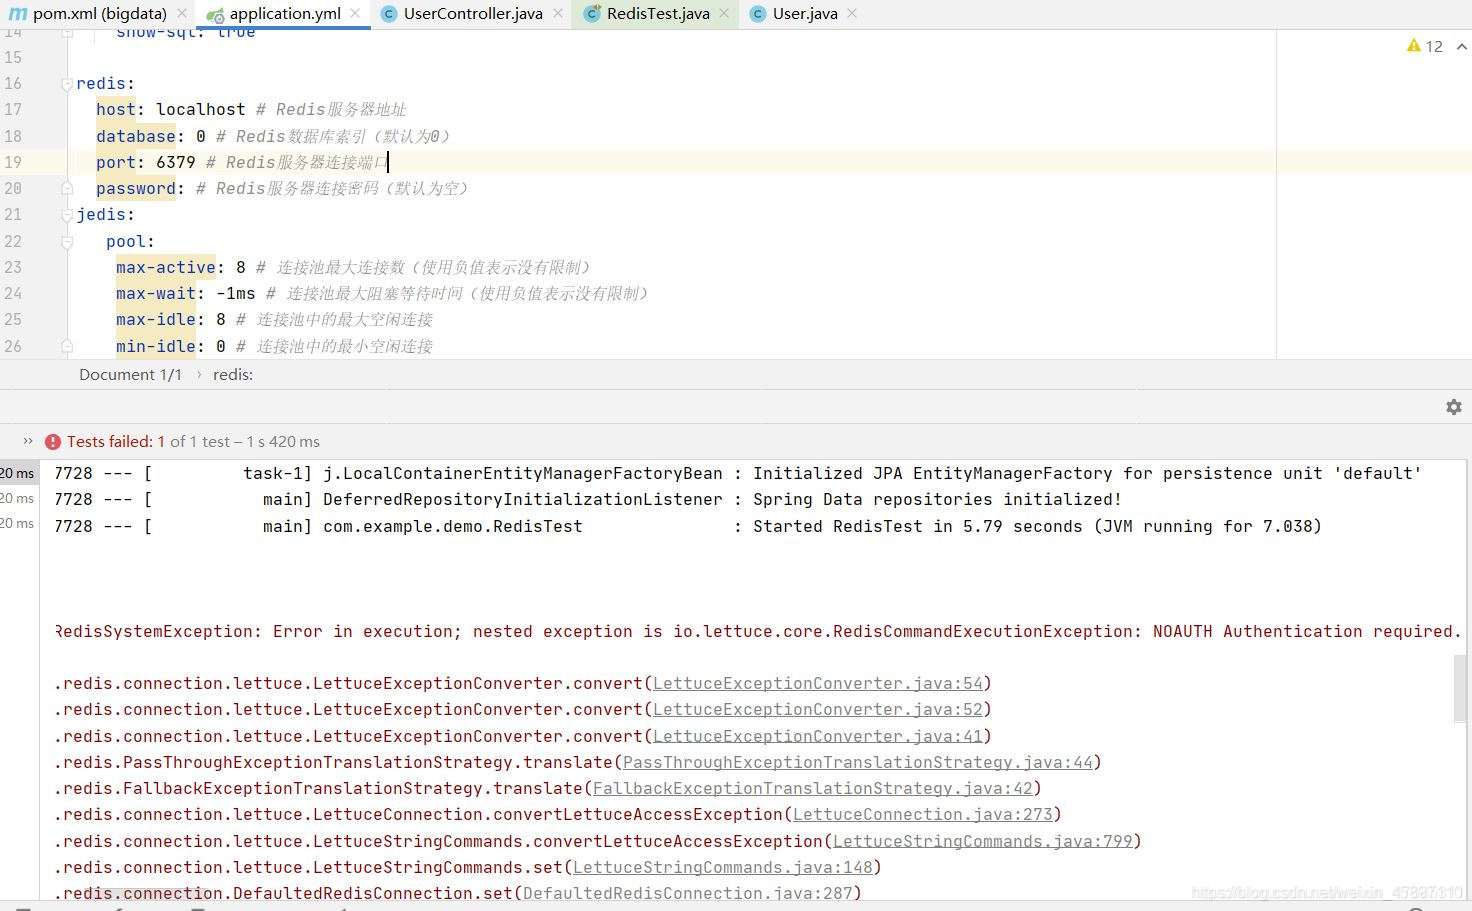
Task: Click the fold marker at line 14
Action: coord(67,33)
